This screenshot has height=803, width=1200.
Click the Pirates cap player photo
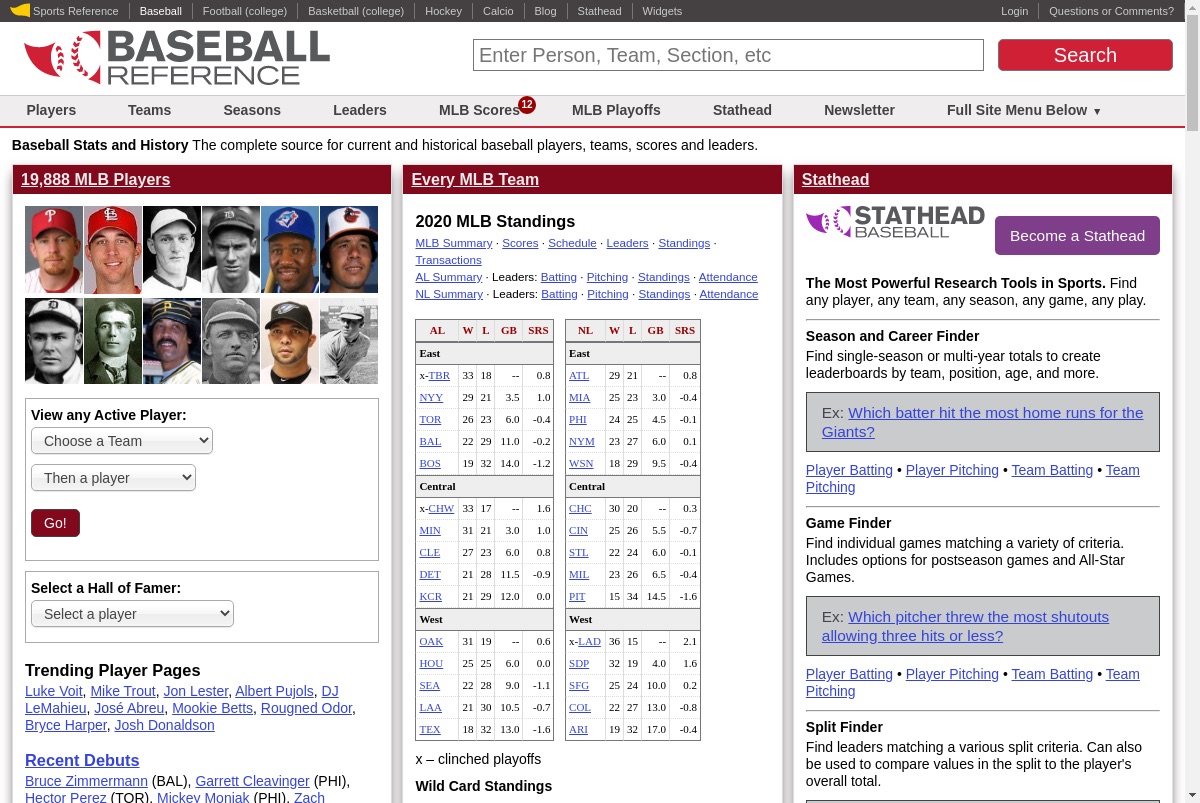(x=172, y=341)
